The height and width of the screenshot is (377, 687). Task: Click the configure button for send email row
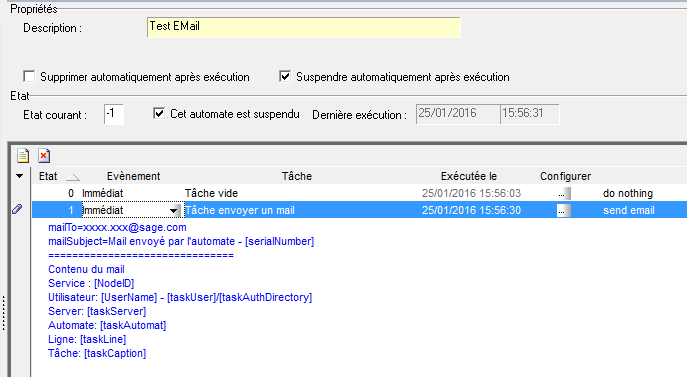pos(563,210)
